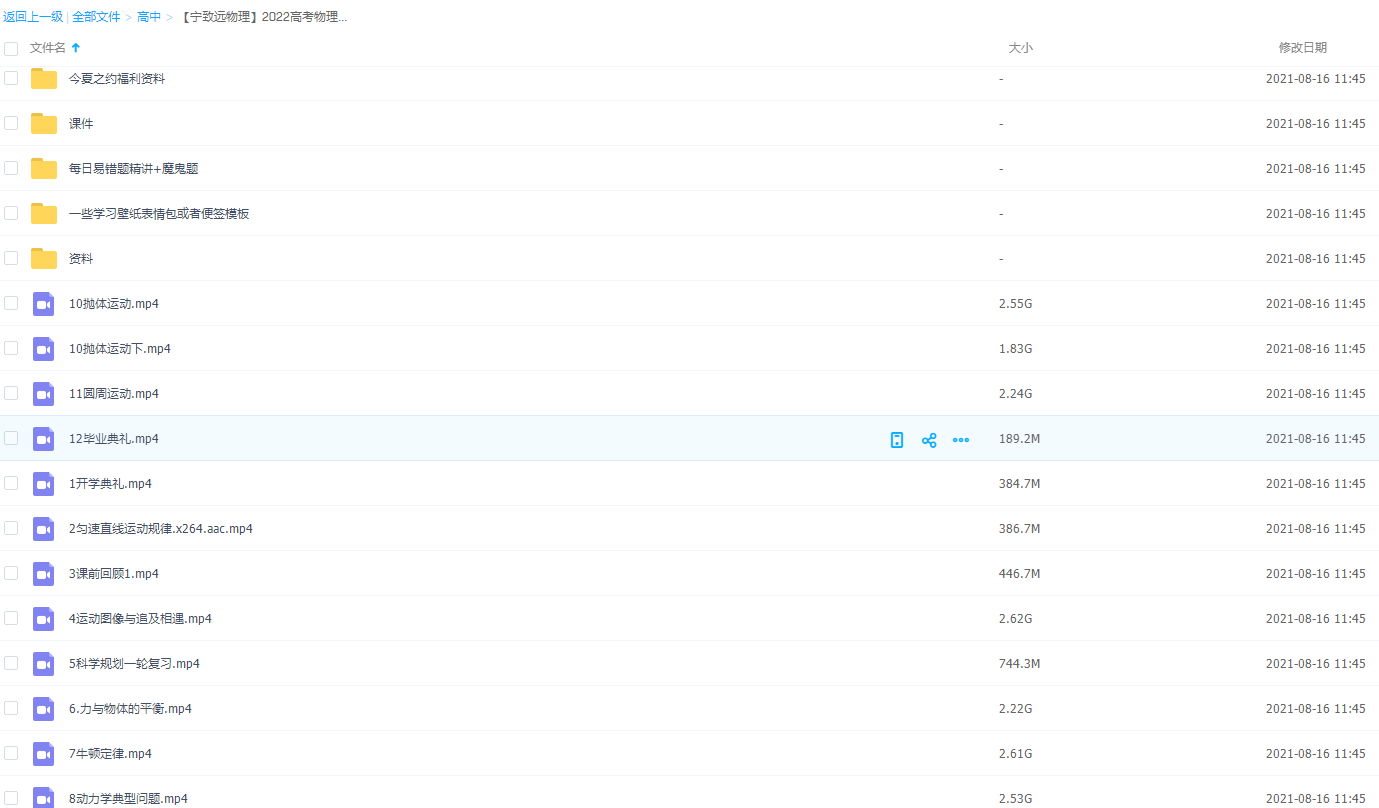
Task: Click the folder icon for 今夏之约福利资料
Action: click(x=44, y=79)
